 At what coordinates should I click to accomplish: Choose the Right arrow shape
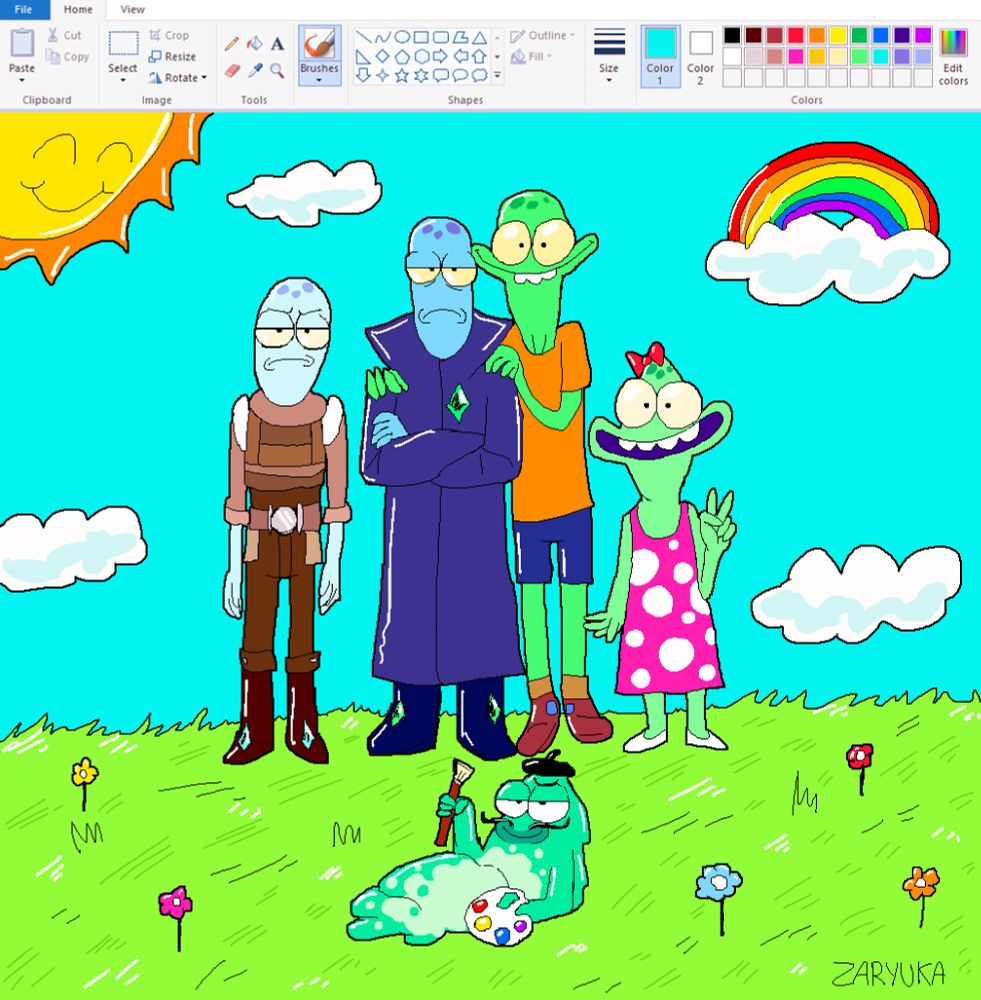point(441,57)
